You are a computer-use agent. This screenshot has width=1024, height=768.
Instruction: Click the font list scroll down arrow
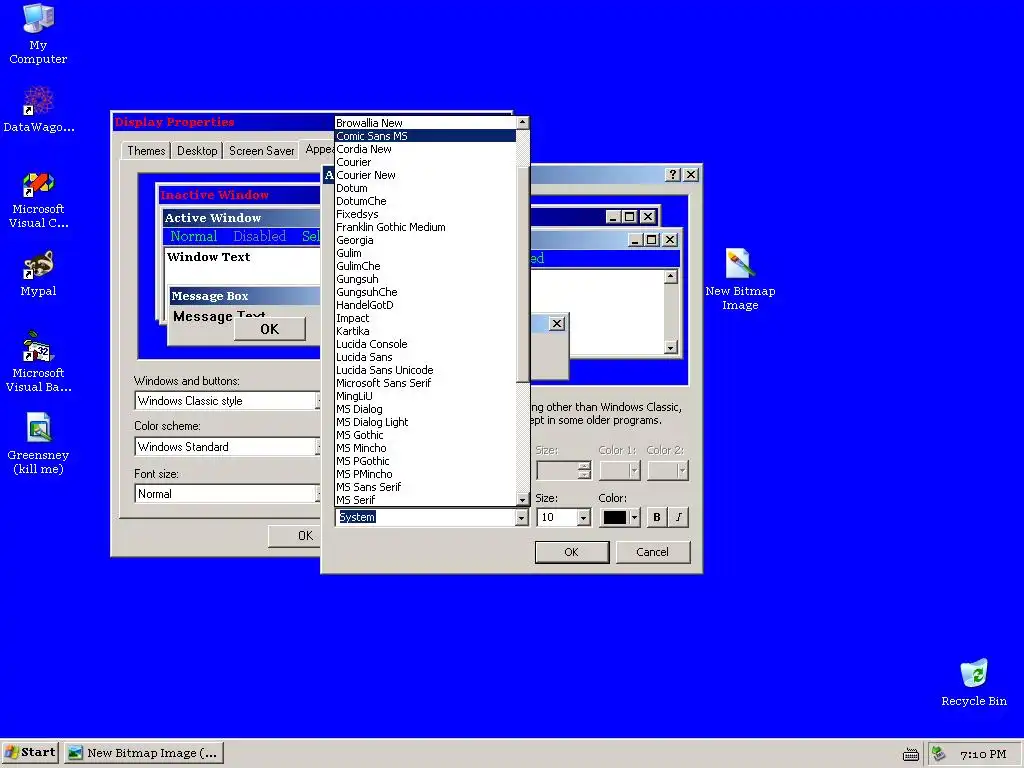(522, 500)
